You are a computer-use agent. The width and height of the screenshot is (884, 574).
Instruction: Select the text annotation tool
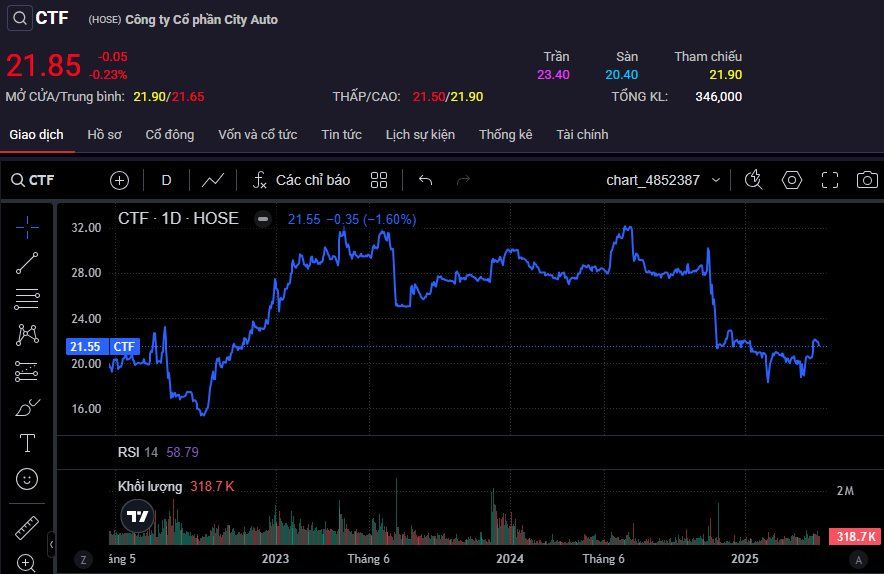pos(27,443)
